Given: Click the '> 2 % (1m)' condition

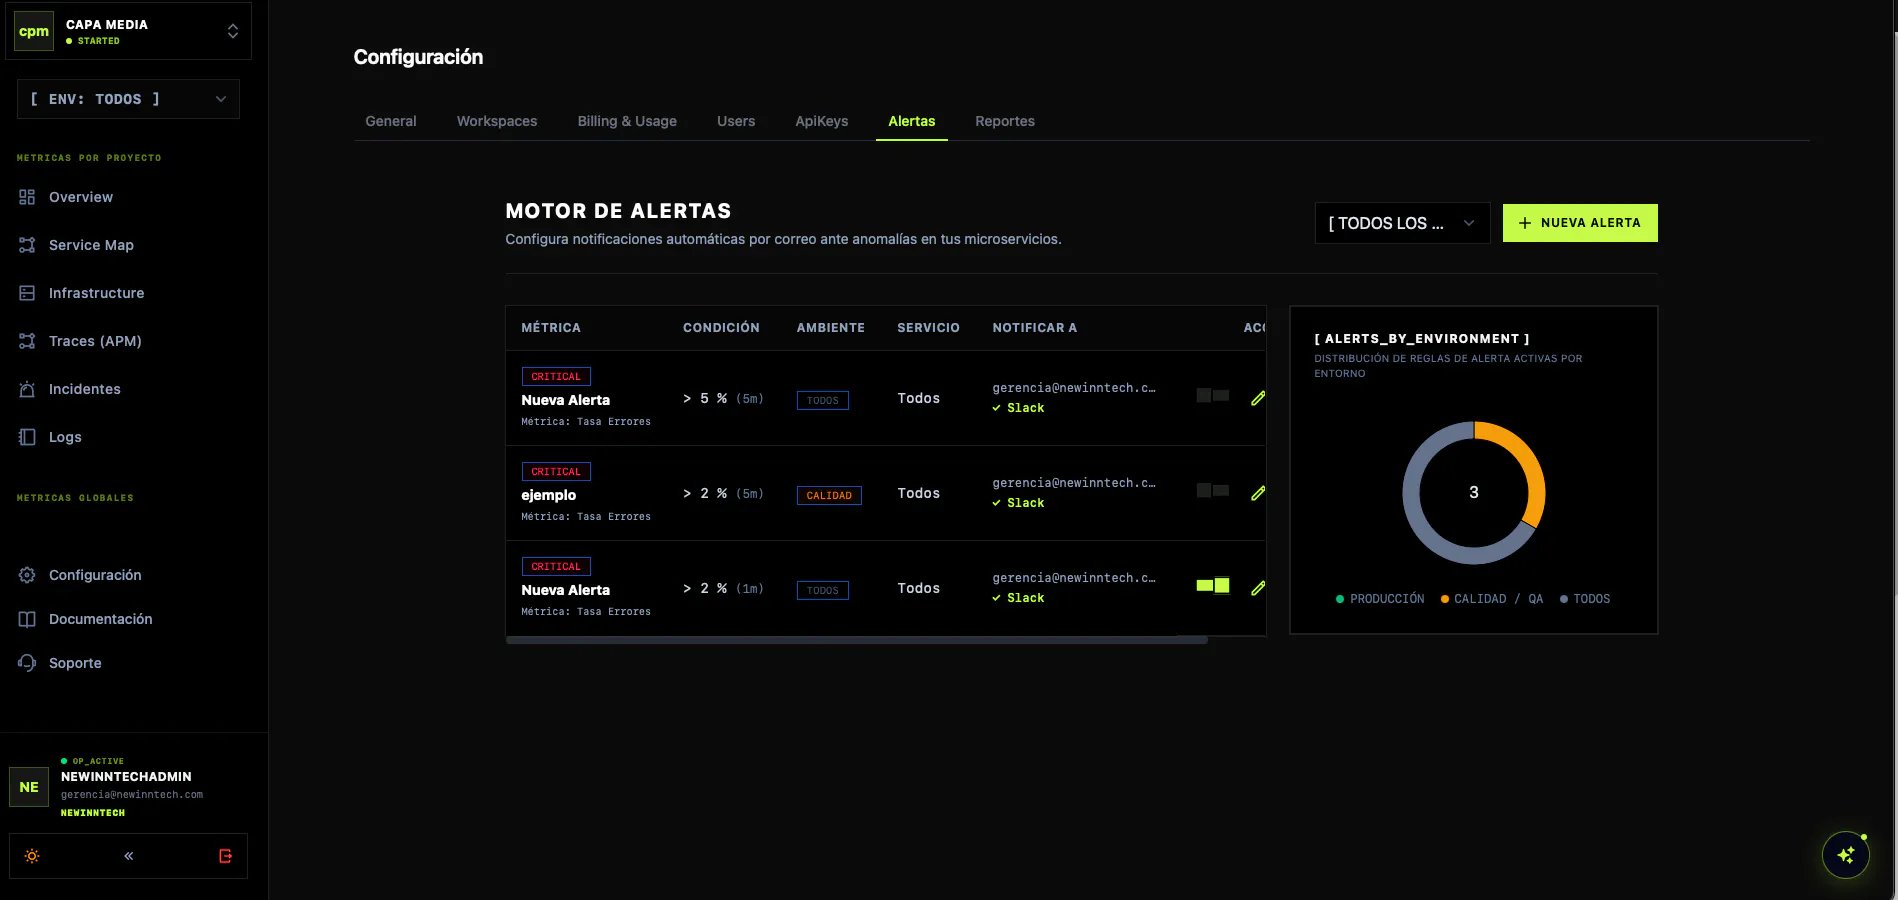Looking at the screenshot, I should [723, 588].
